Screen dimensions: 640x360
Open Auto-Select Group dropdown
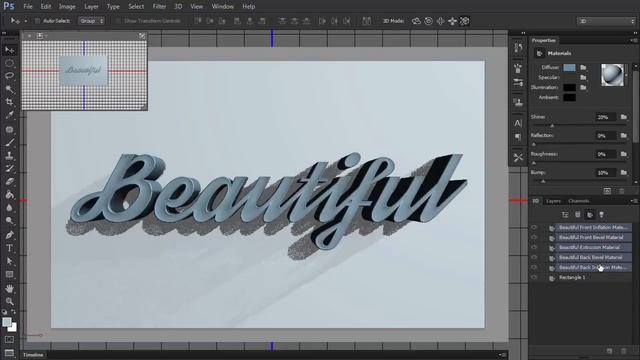(x=91, y=21)
